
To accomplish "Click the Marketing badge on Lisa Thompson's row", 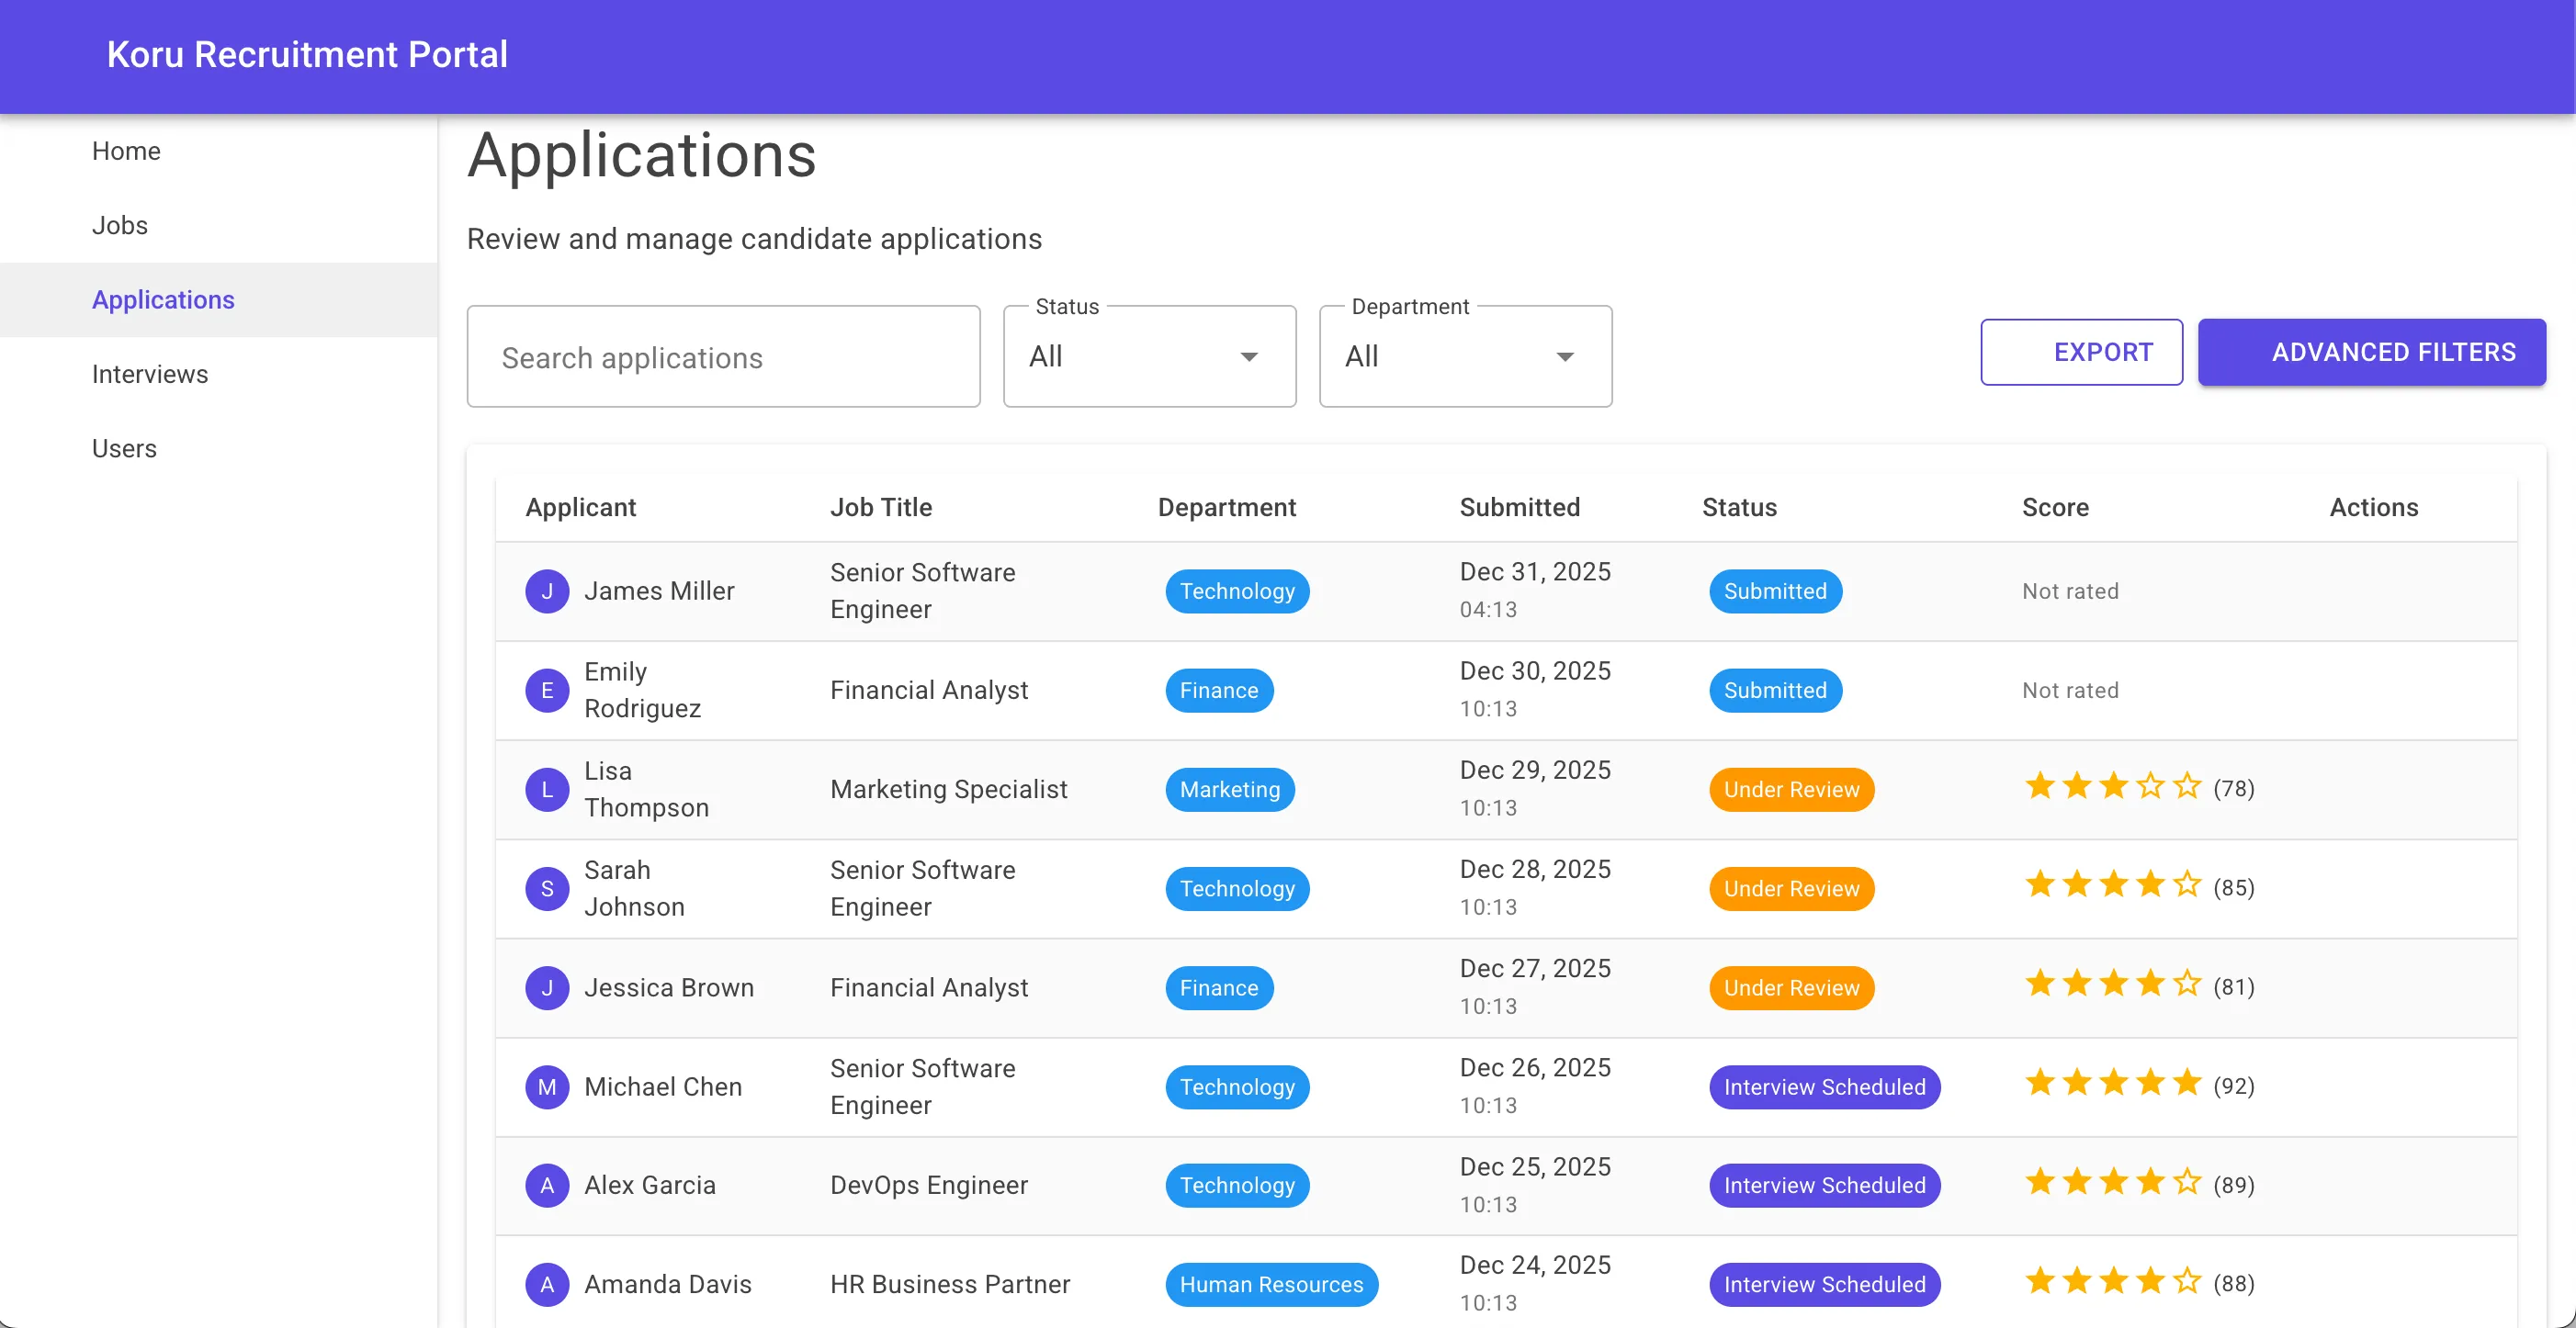I will [1230, 789].
